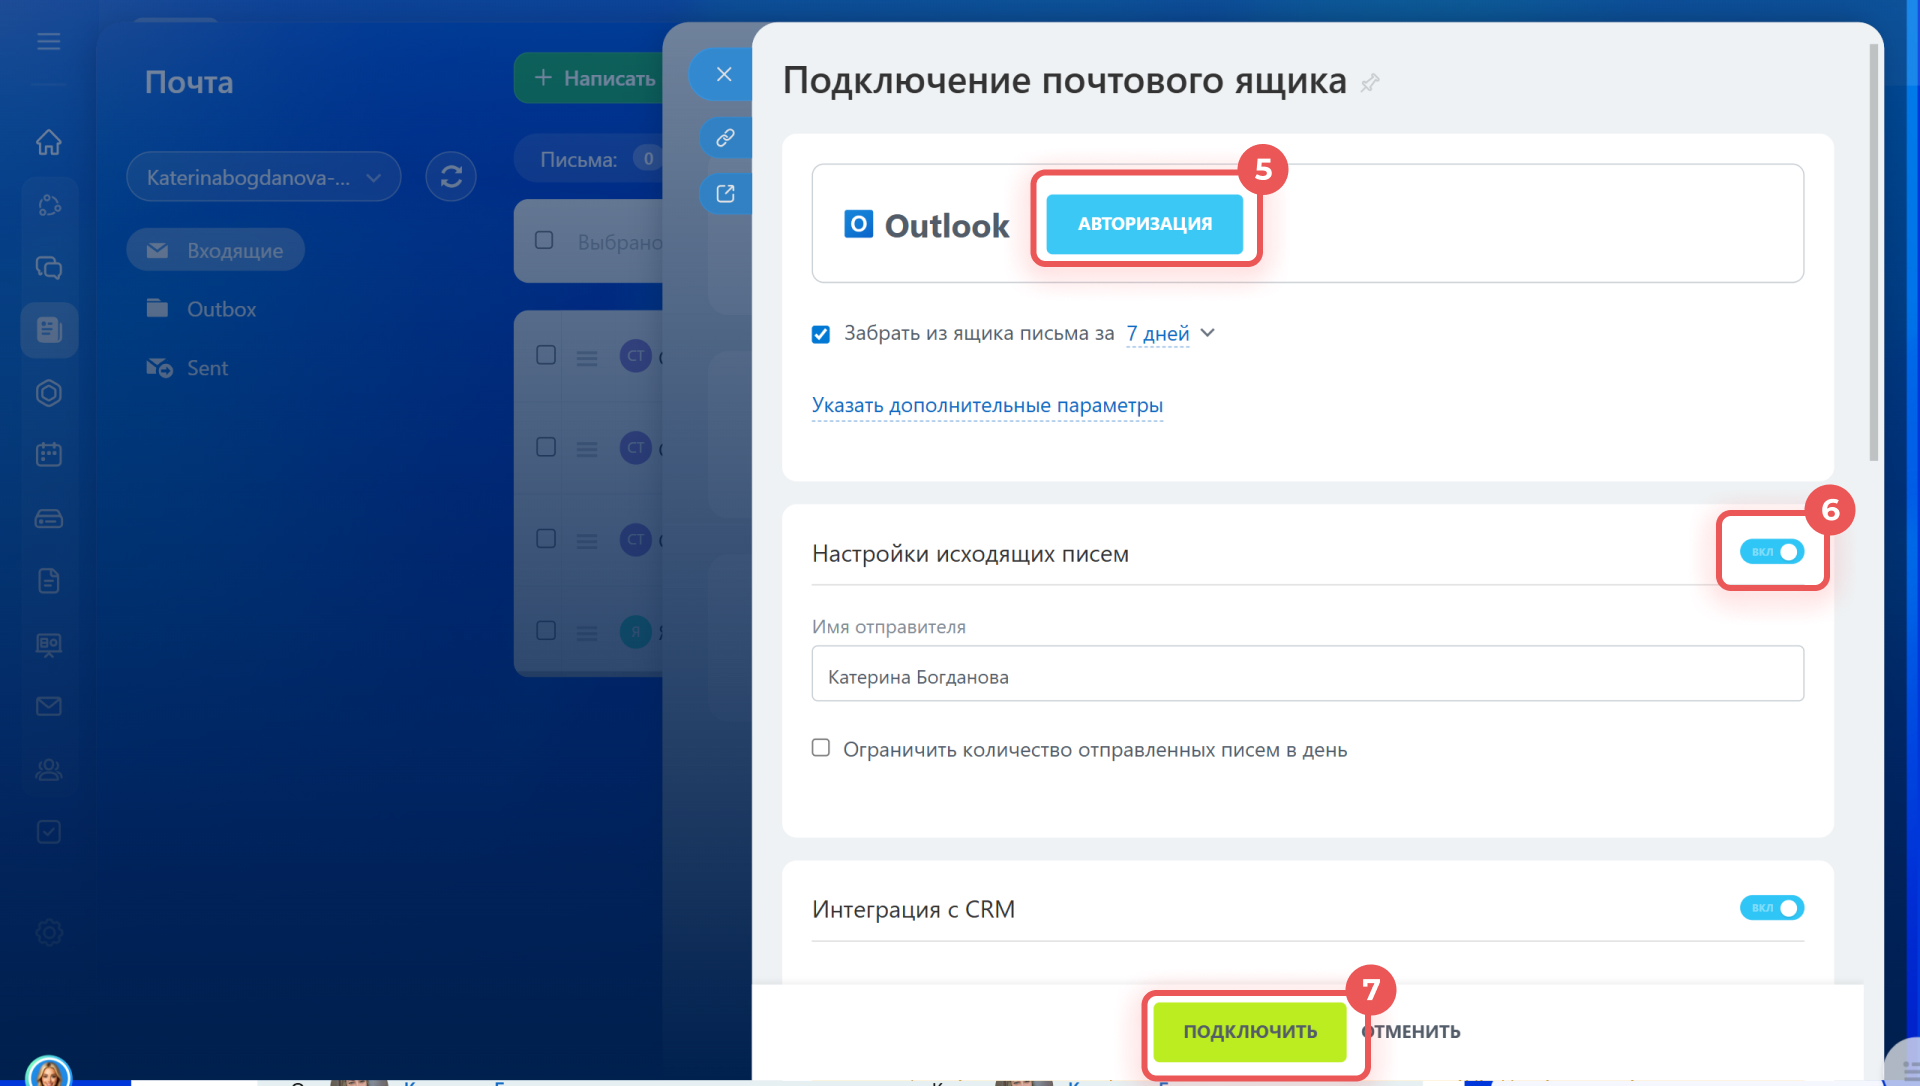This screenshot has height=1086, width=1920.
Task: Close the mailbox connection side panel
Action: tap(724, 74)
